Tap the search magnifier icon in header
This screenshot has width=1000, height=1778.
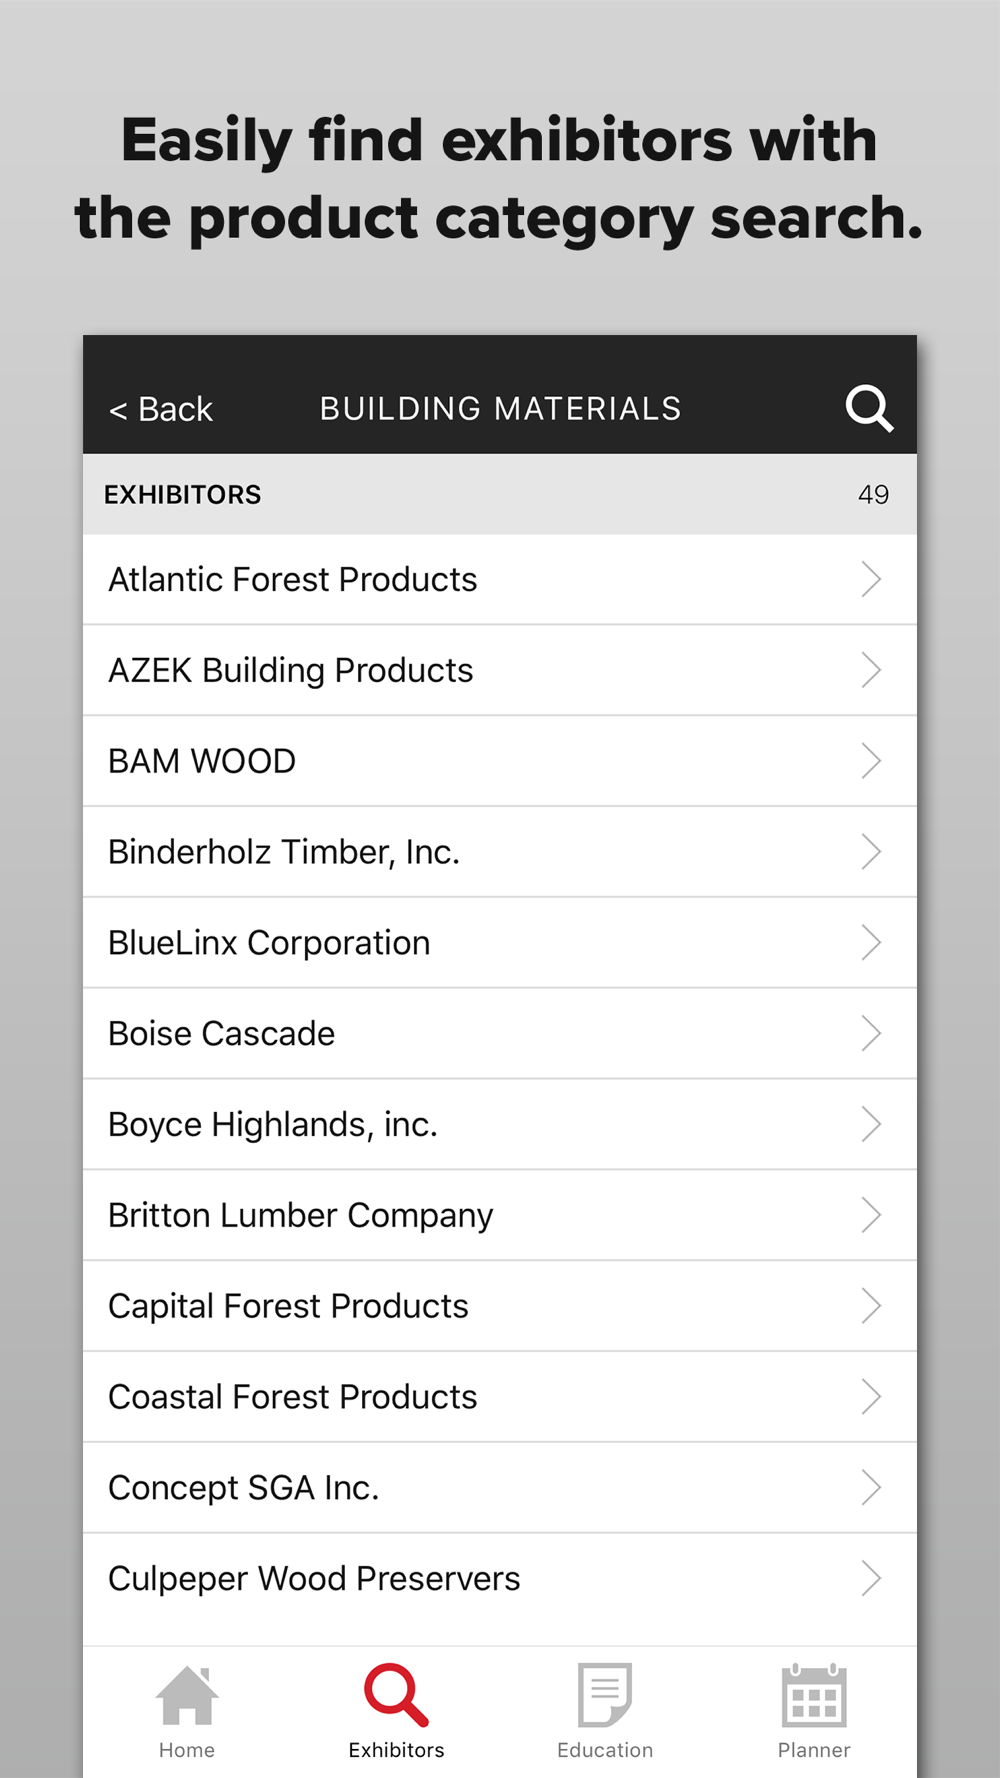point(869,408)
